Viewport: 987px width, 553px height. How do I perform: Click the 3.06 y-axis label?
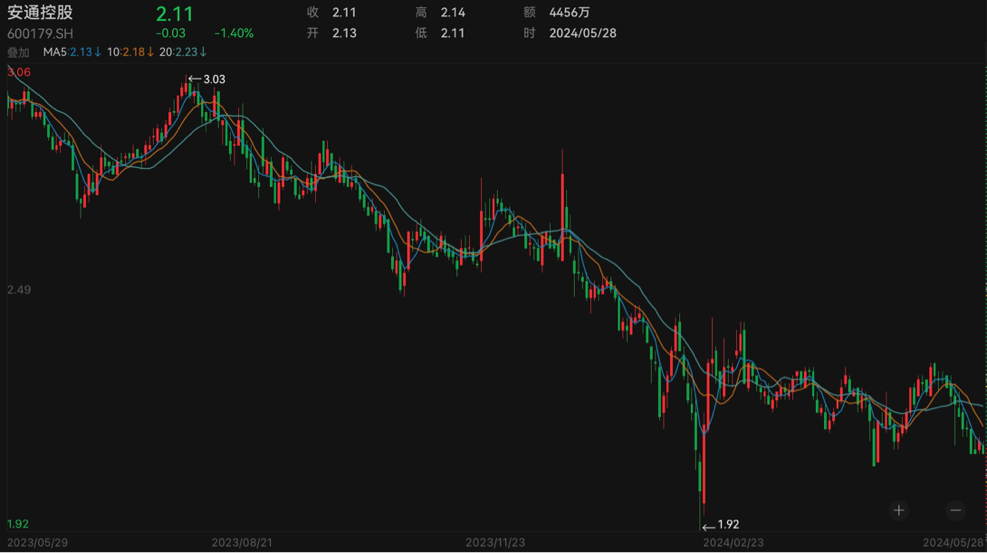pyautogui.click(x=19, y=72)
